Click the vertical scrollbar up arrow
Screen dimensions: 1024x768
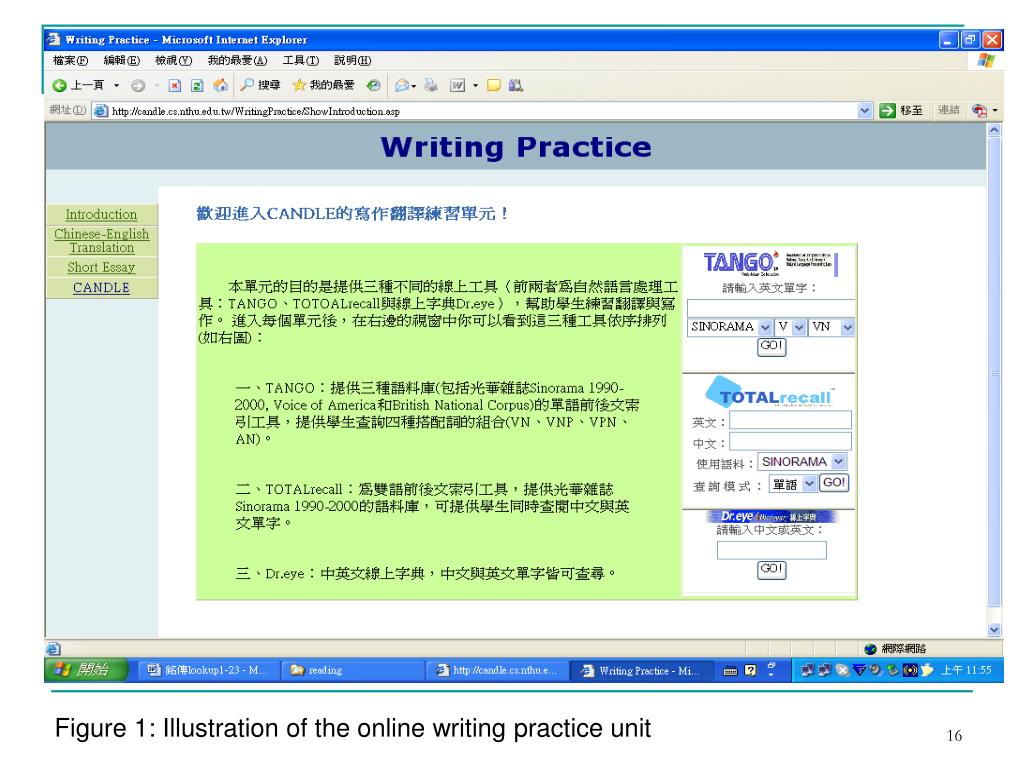pos(994,130)
